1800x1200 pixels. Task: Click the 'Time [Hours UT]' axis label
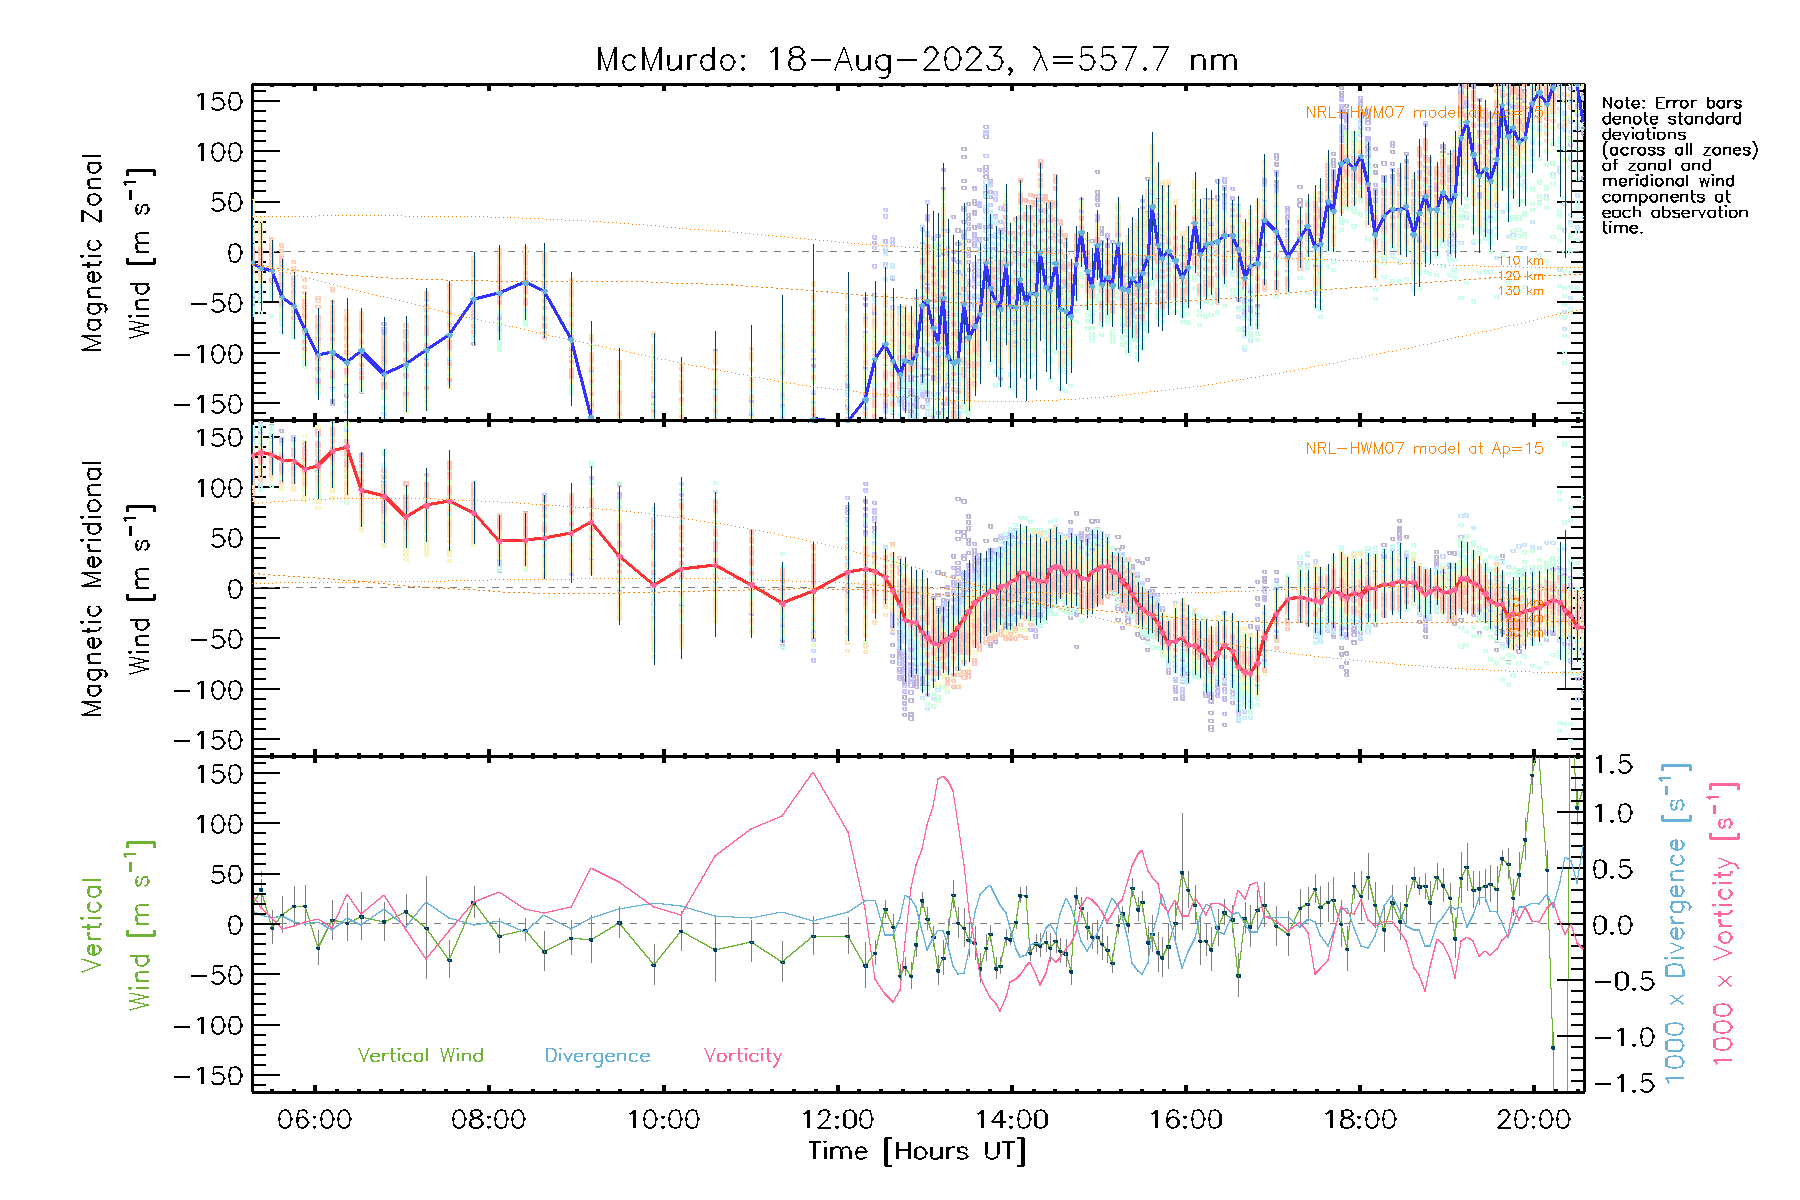pyautogui.click(x=917, y=1151)
